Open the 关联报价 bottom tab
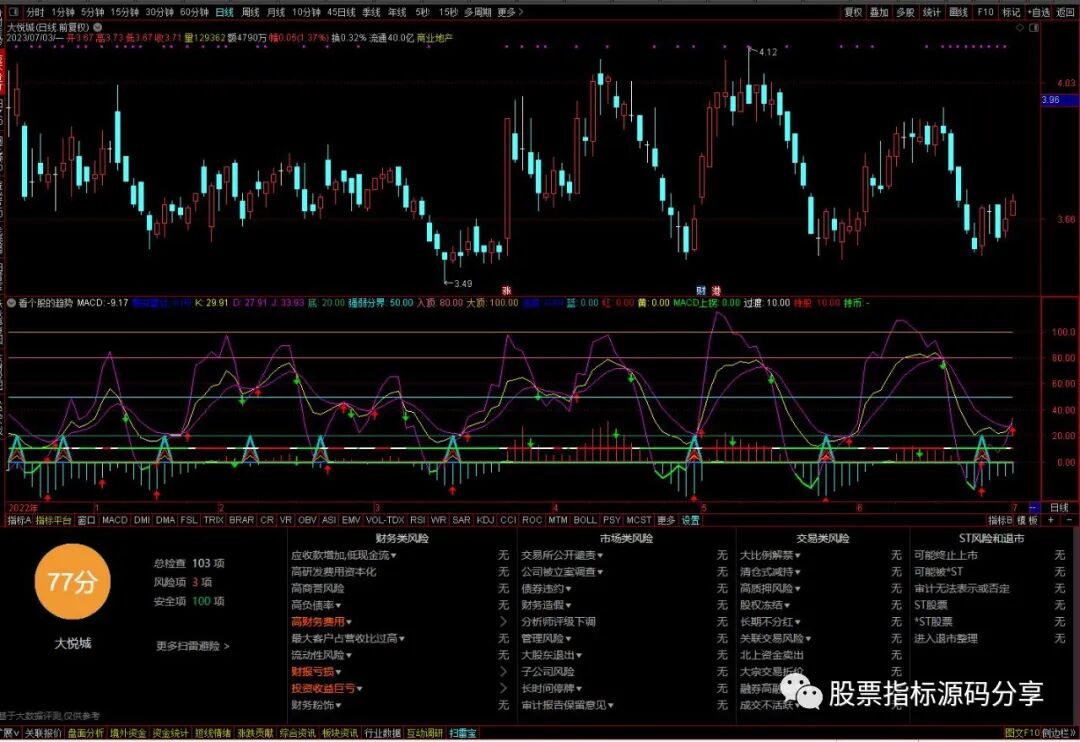1080x742 pixels. point(43,733)
